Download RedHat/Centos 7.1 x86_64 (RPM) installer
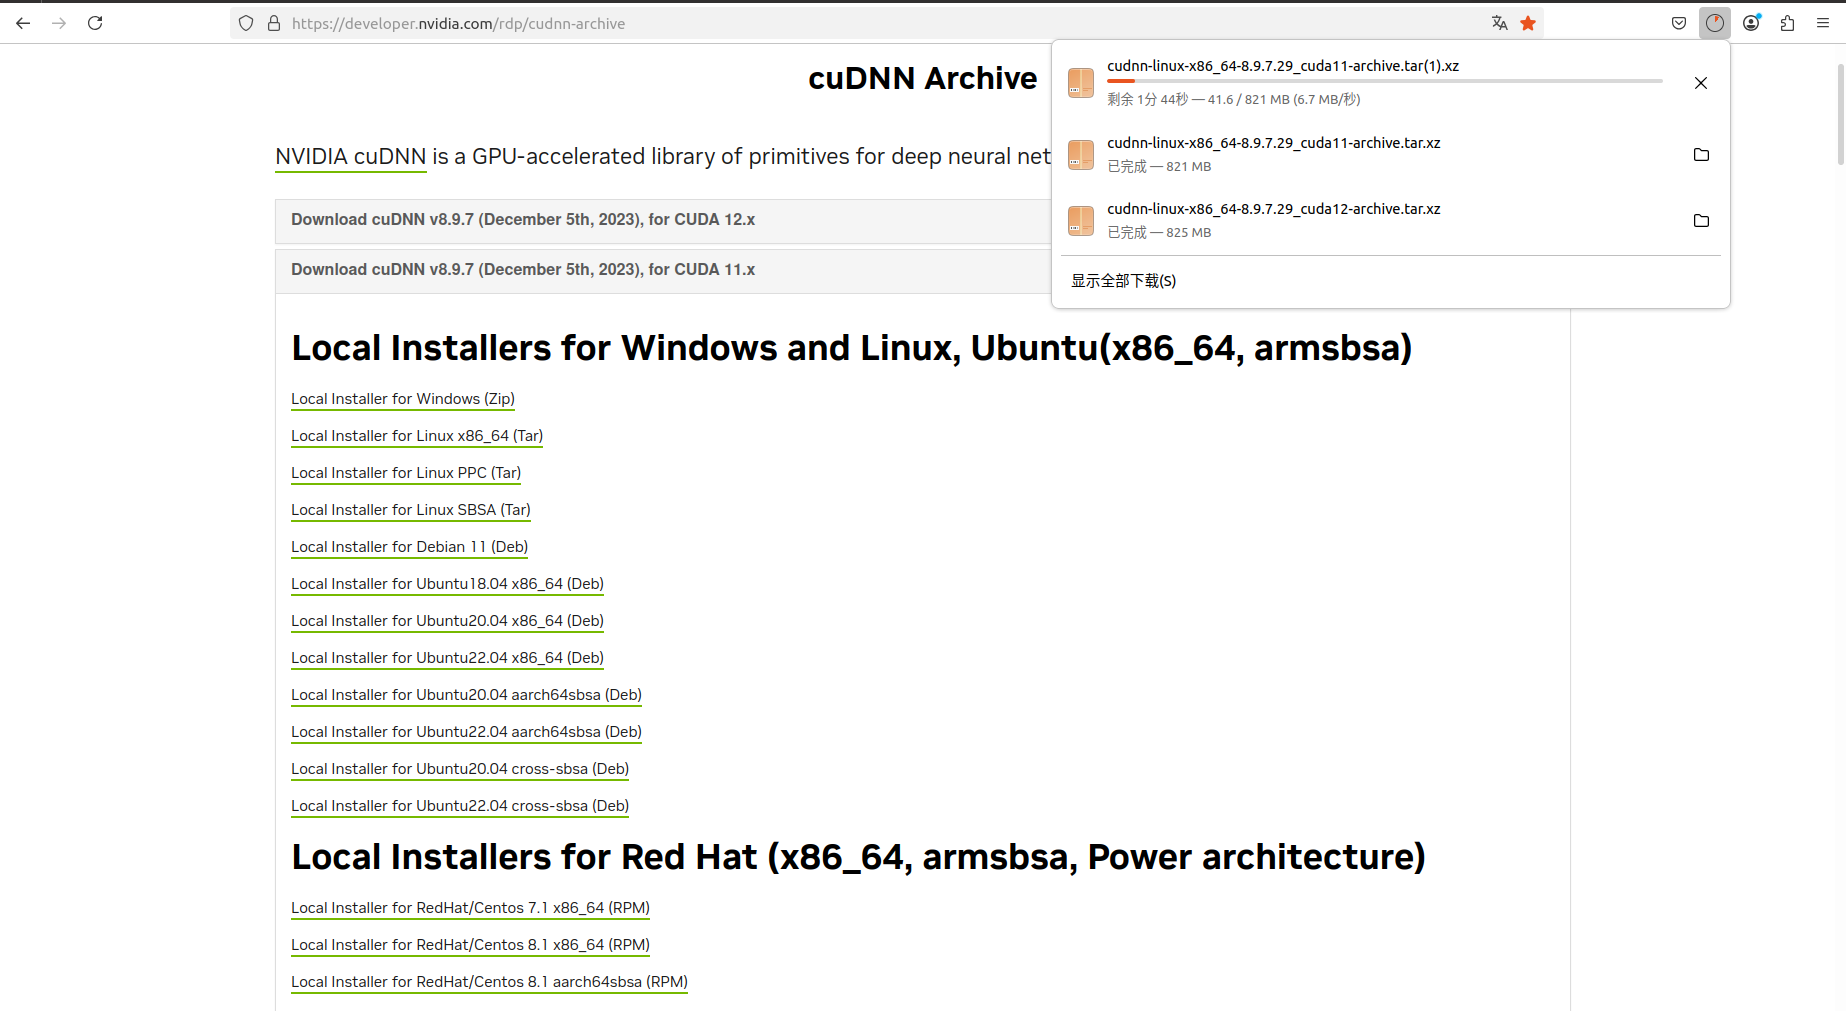 [x=470, y=908]
